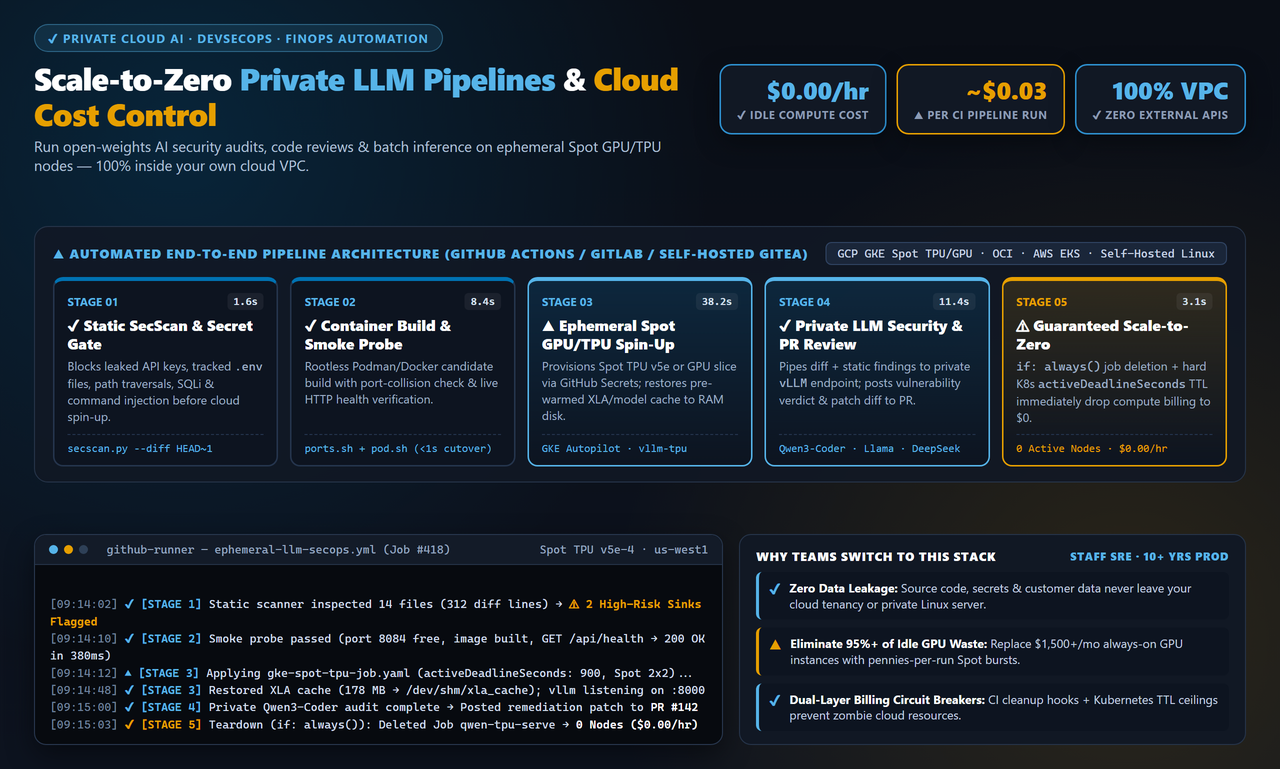The width and height of the screenshot is (1280, 769).
Task: Click the STAGE 03 label on the Spin-Up card
Action: (x=567, y=302)
